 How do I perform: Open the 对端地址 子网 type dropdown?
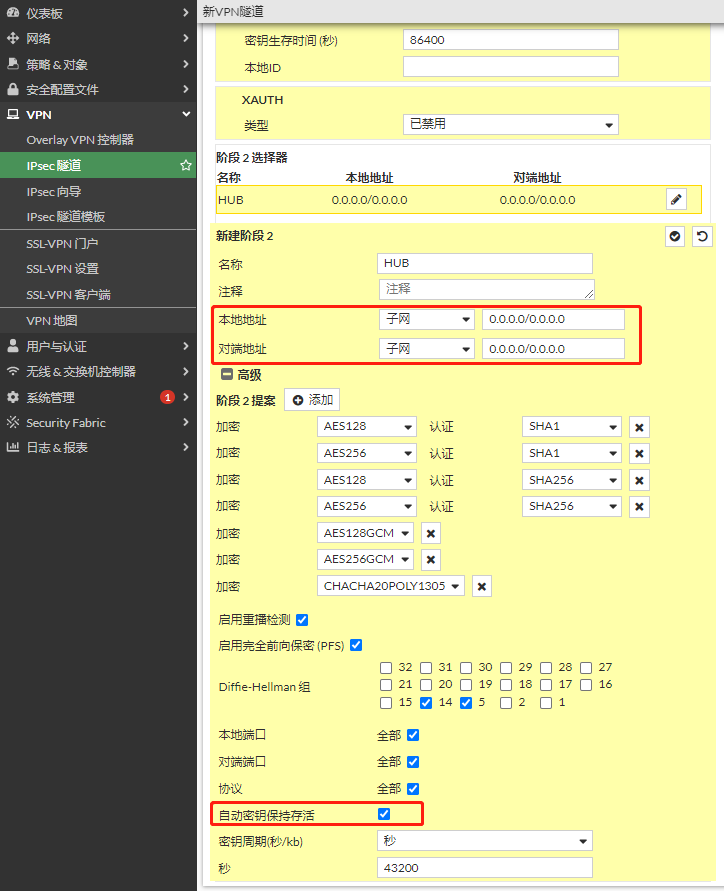point(427,349)
